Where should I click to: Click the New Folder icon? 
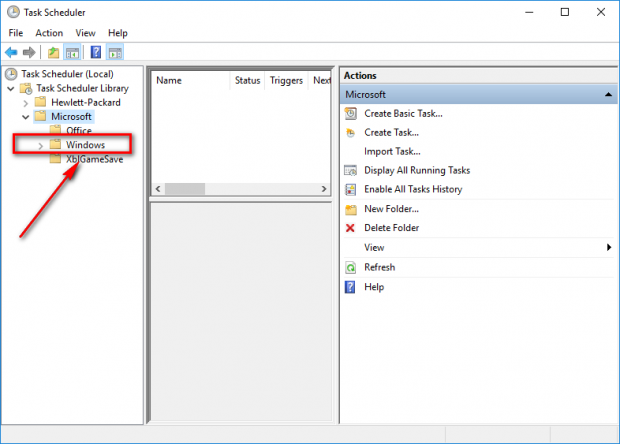coord(351,209)
